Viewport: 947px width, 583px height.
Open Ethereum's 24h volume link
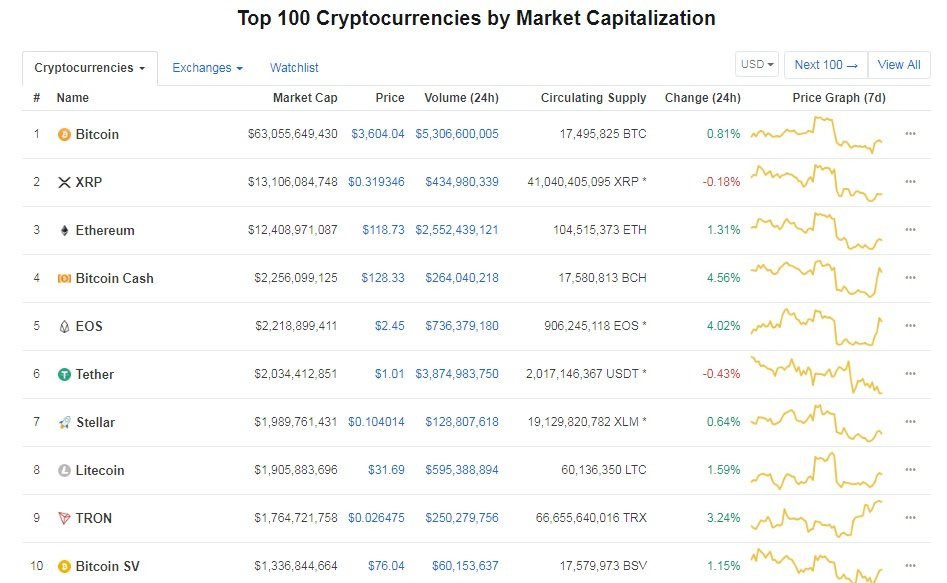[457, 230]
